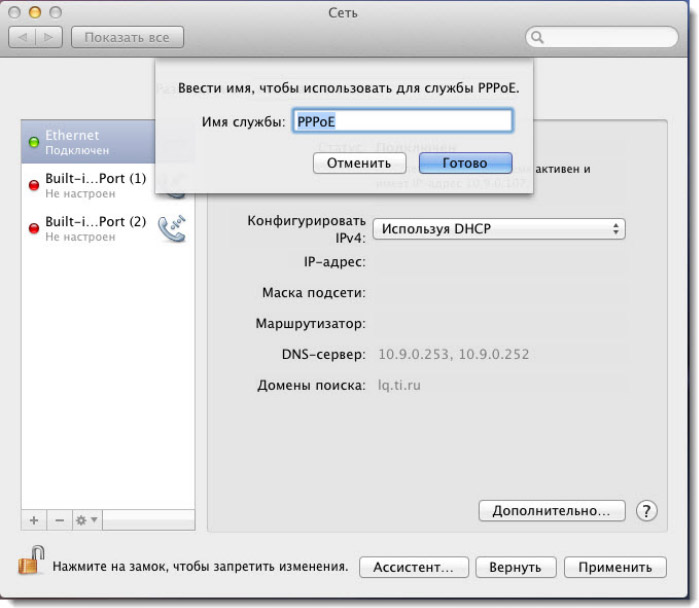Open the gear actions menu below service list
Screen dimensions: 699x608
(86, 520)
